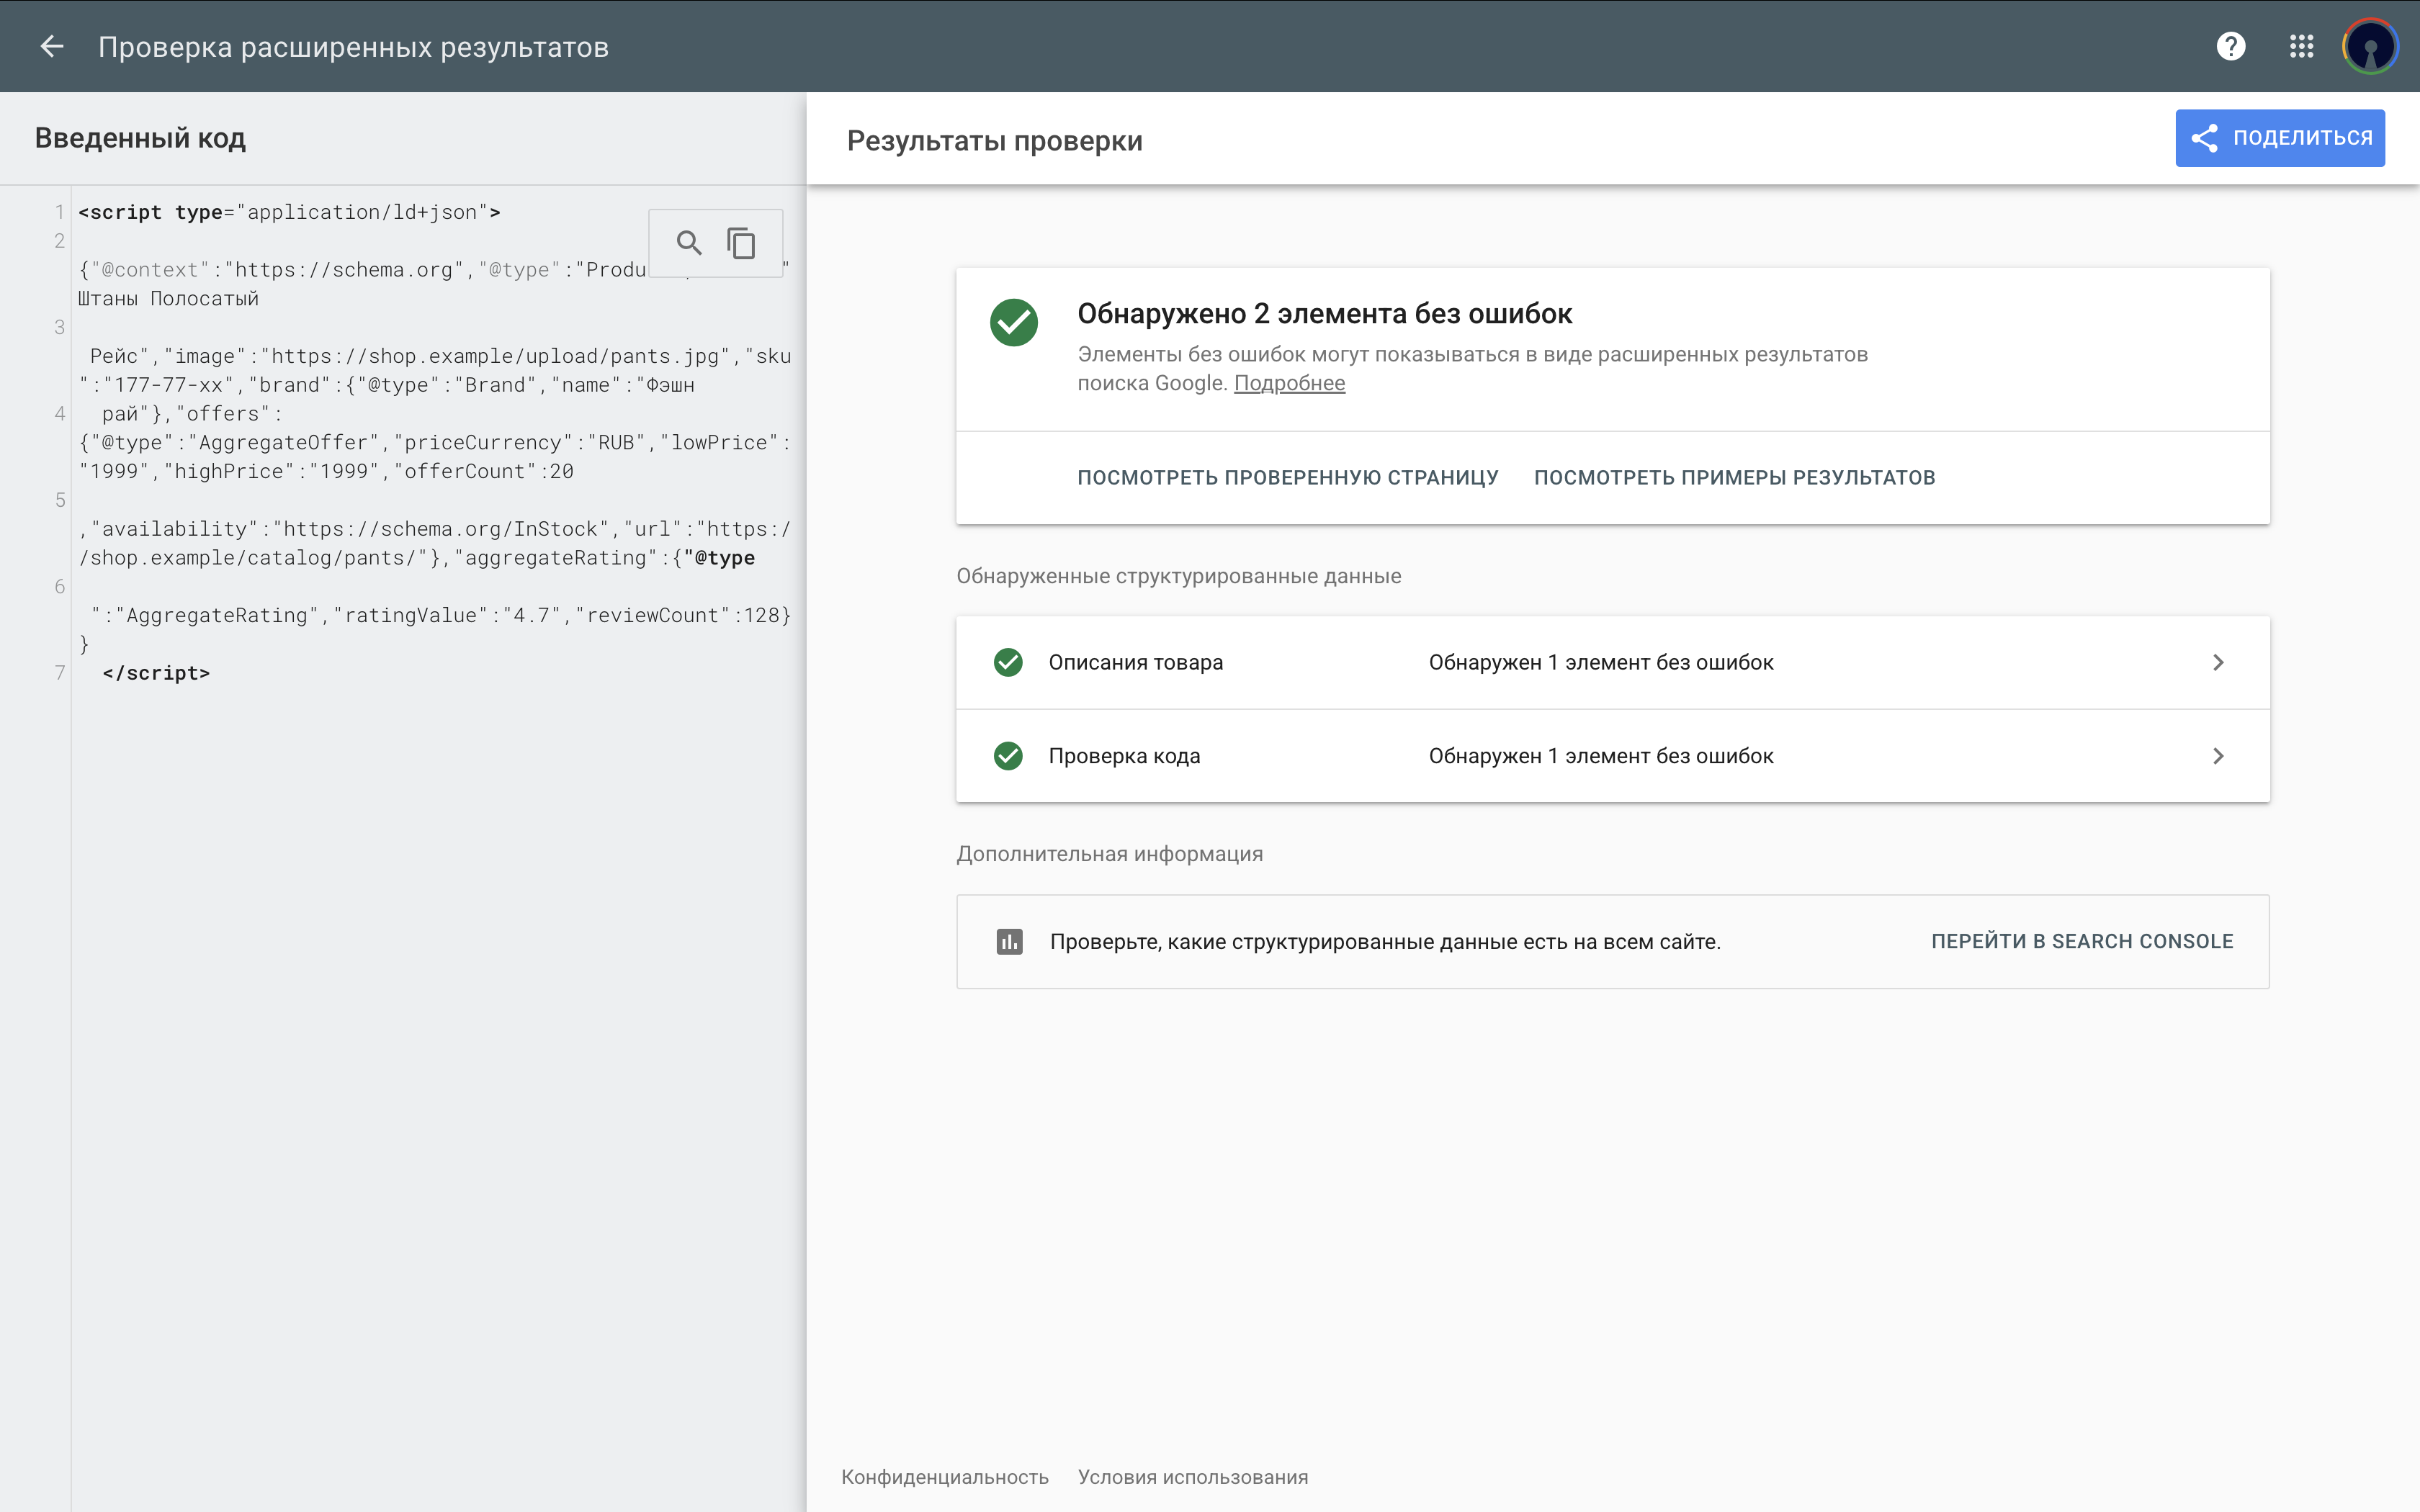Click ПЕРЕЙТИ В SEARCH CONSOLE
The height and width of the screenshot is (1512, 2420).
coord(2082,941)
